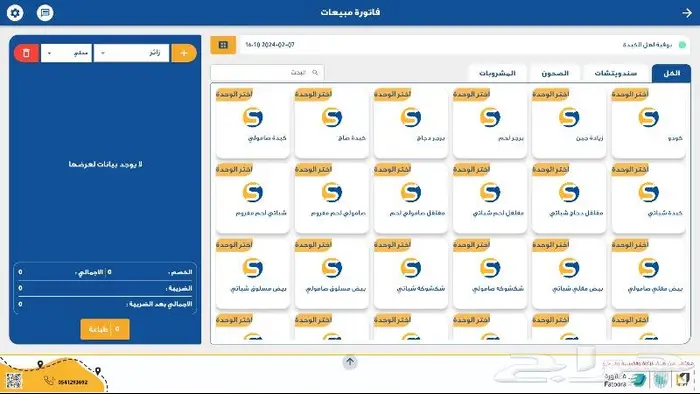Select the مقلقل صامولي لحم product card

coord(411,198)
